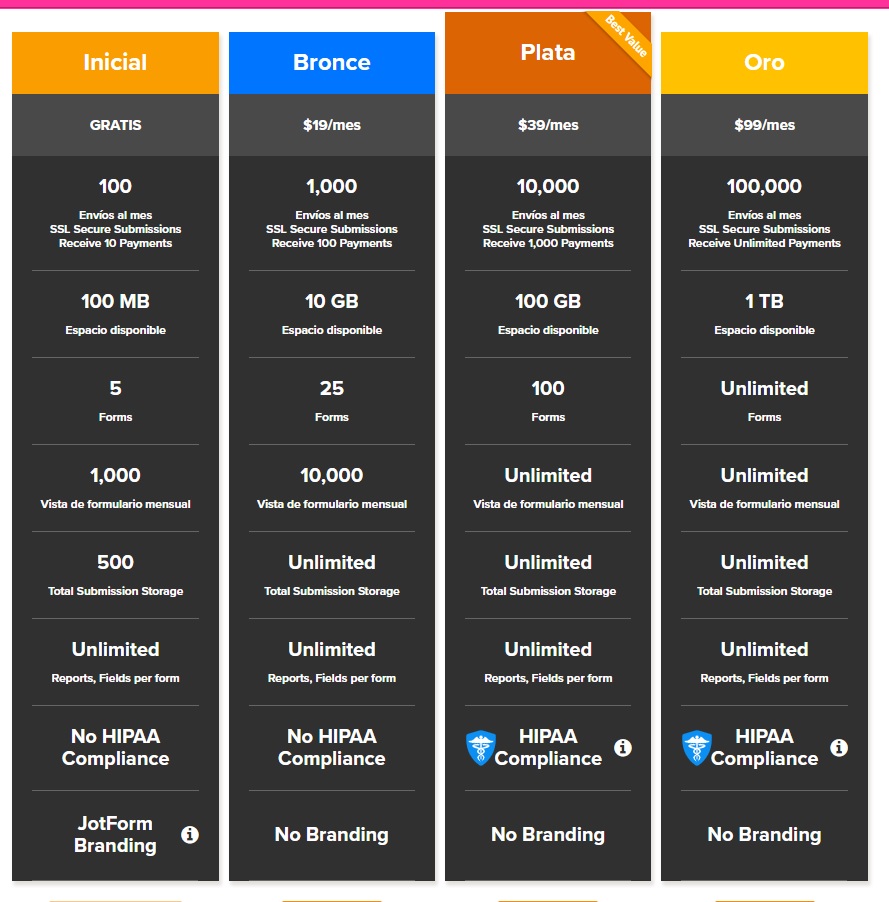
Task: Click the $19/mes price
Action: click(x=332, y=125)
